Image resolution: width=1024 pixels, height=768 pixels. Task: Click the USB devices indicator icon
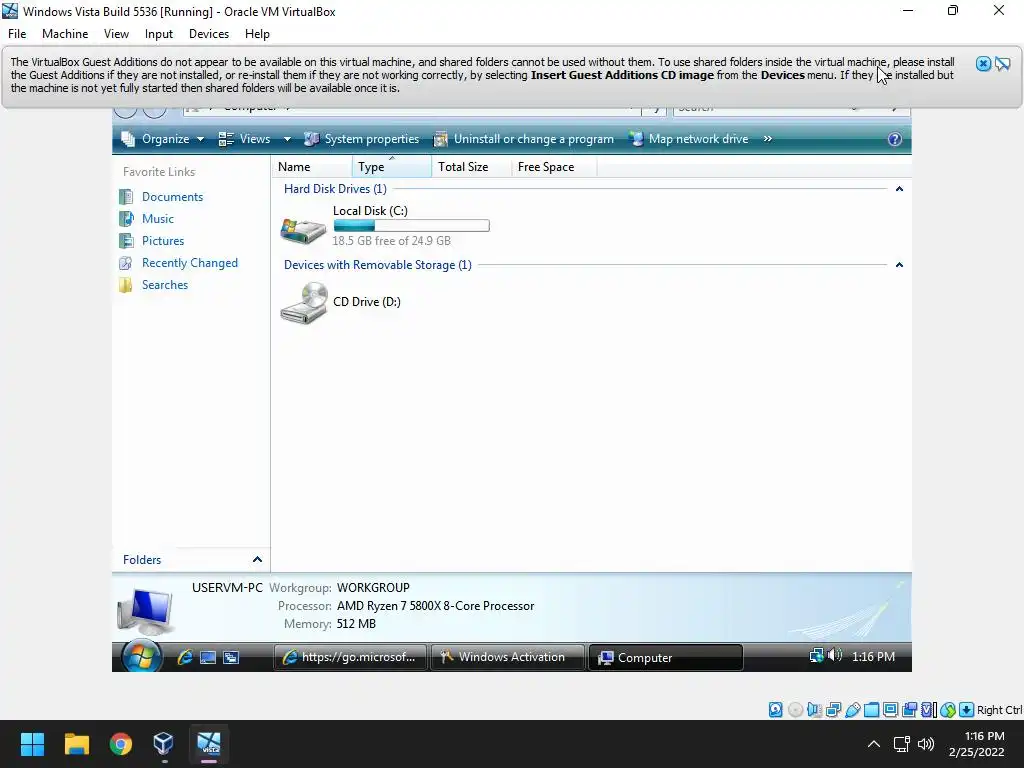coord(852,710)
